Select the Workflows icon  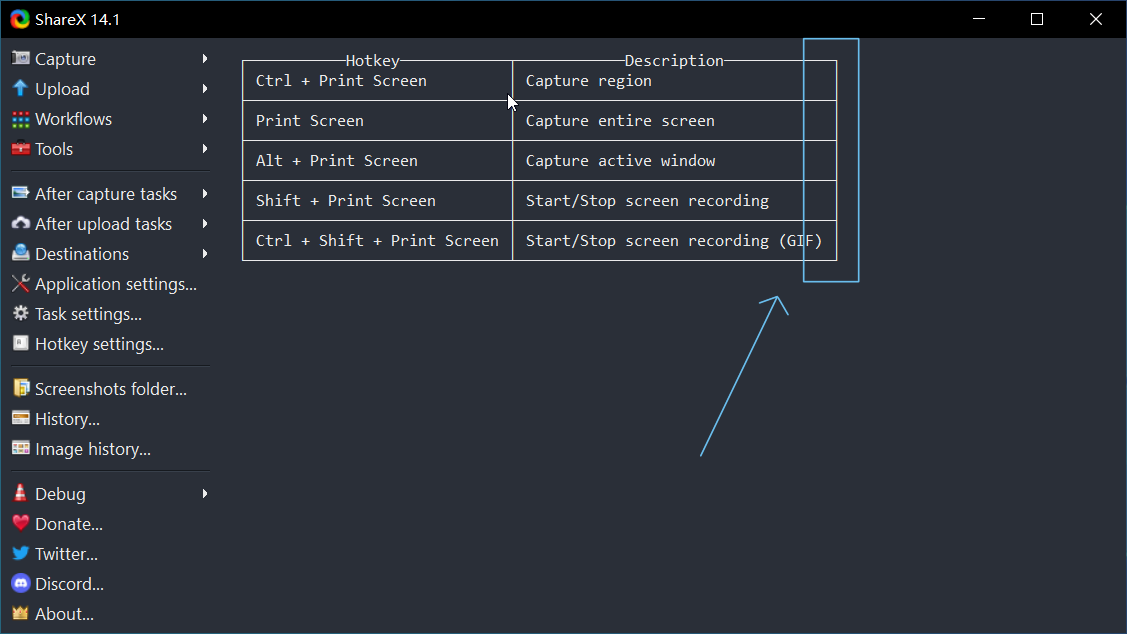[19, 118]
